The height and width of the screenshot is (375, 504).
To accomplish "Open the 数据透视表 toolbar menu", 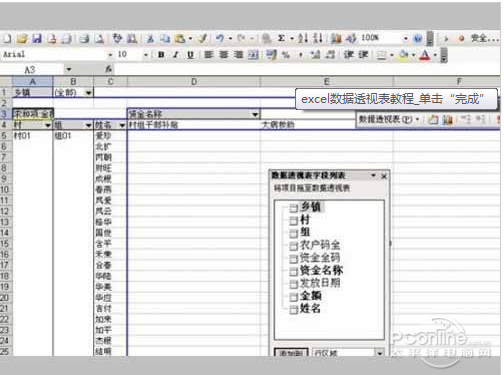I will [388, 119].
